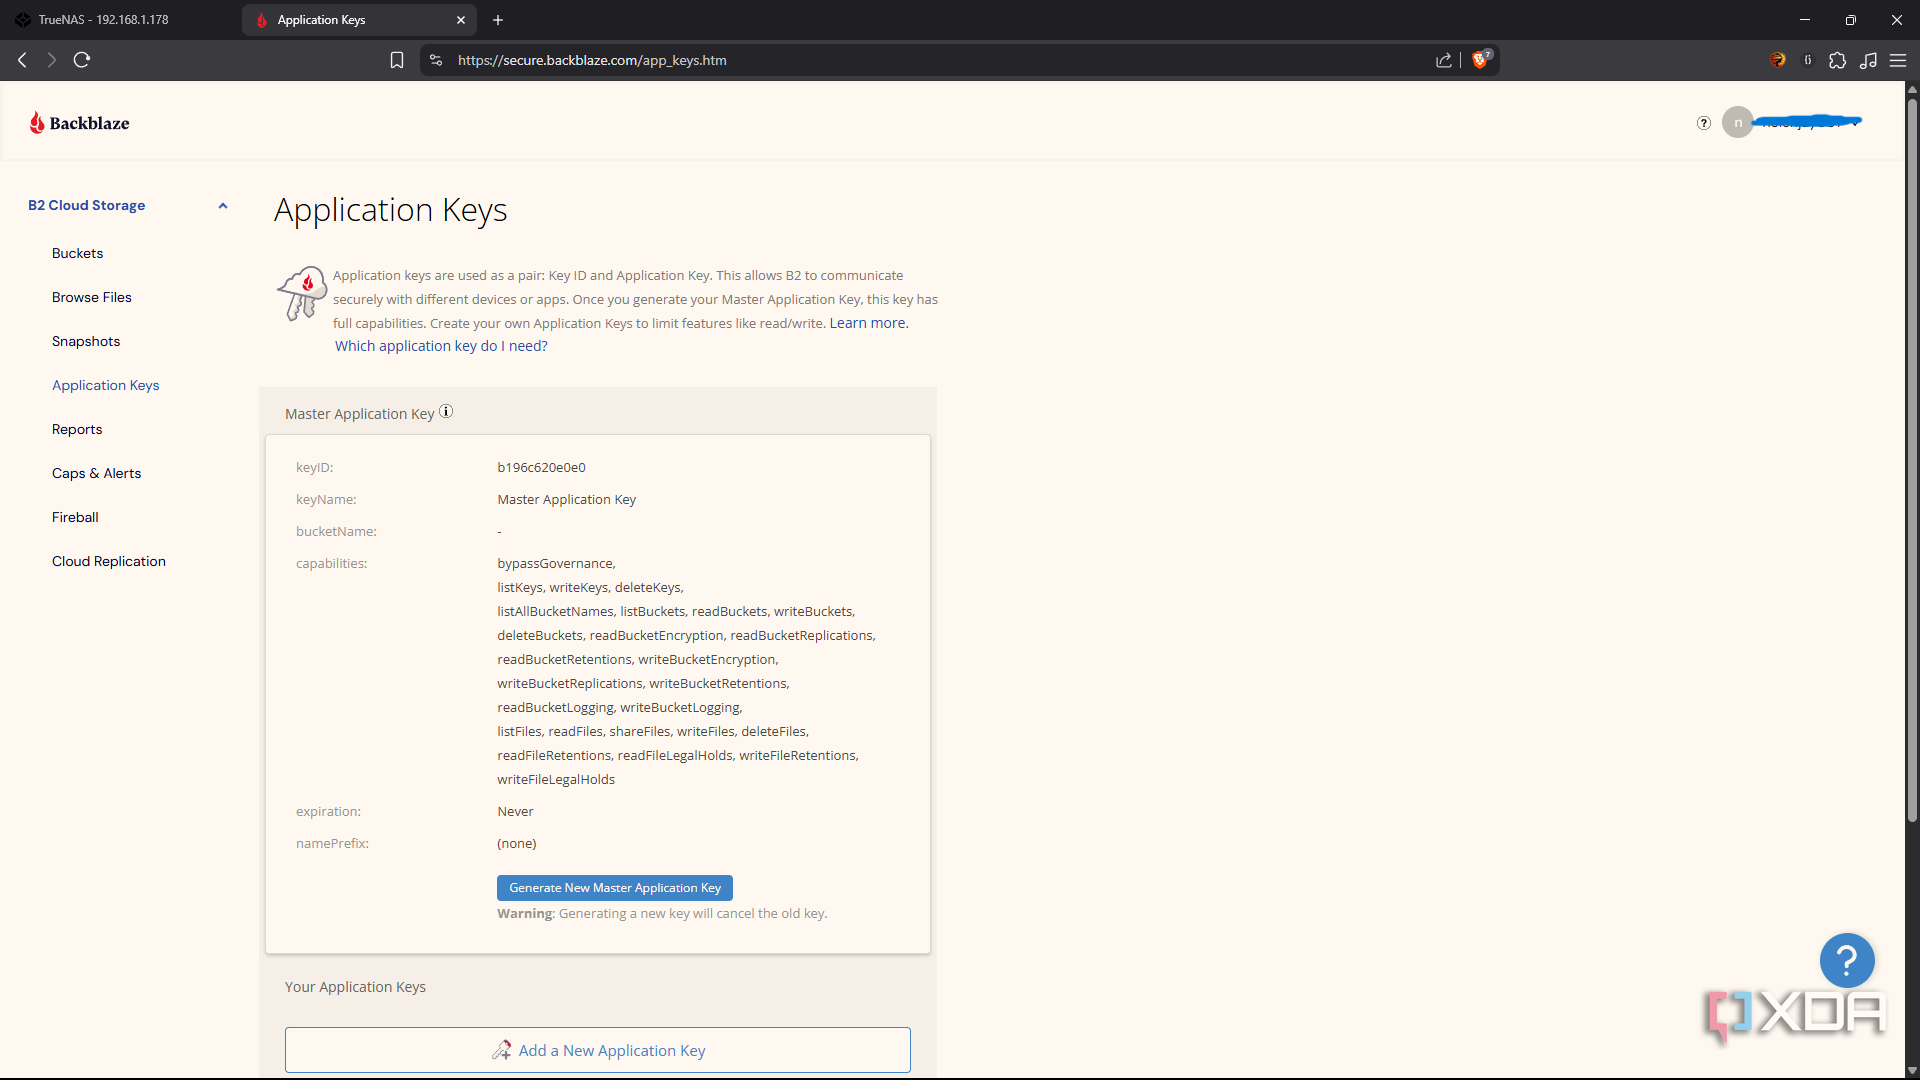Open site settings icon in address bar

click(436, 60)
